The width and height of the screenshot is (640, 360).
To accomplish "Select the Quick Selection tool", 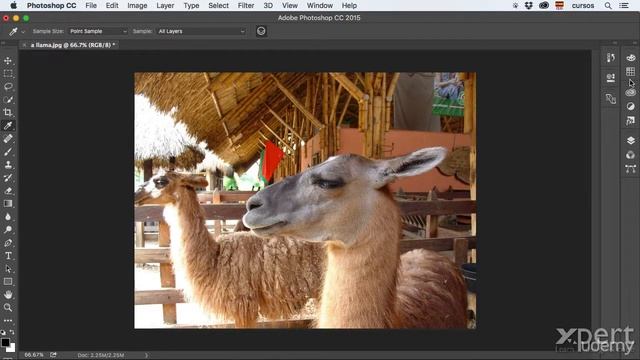I will pos(8,100).
